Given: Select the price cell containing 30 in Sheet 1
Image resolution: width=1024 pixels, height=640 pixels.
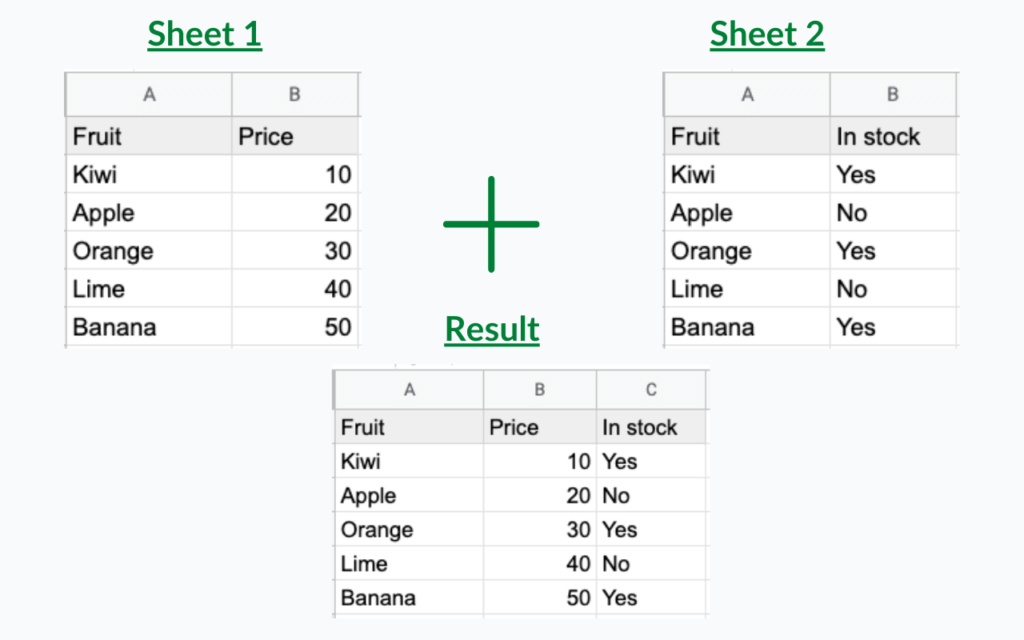Looking at the screenshot, I should (x=295, y=250).
